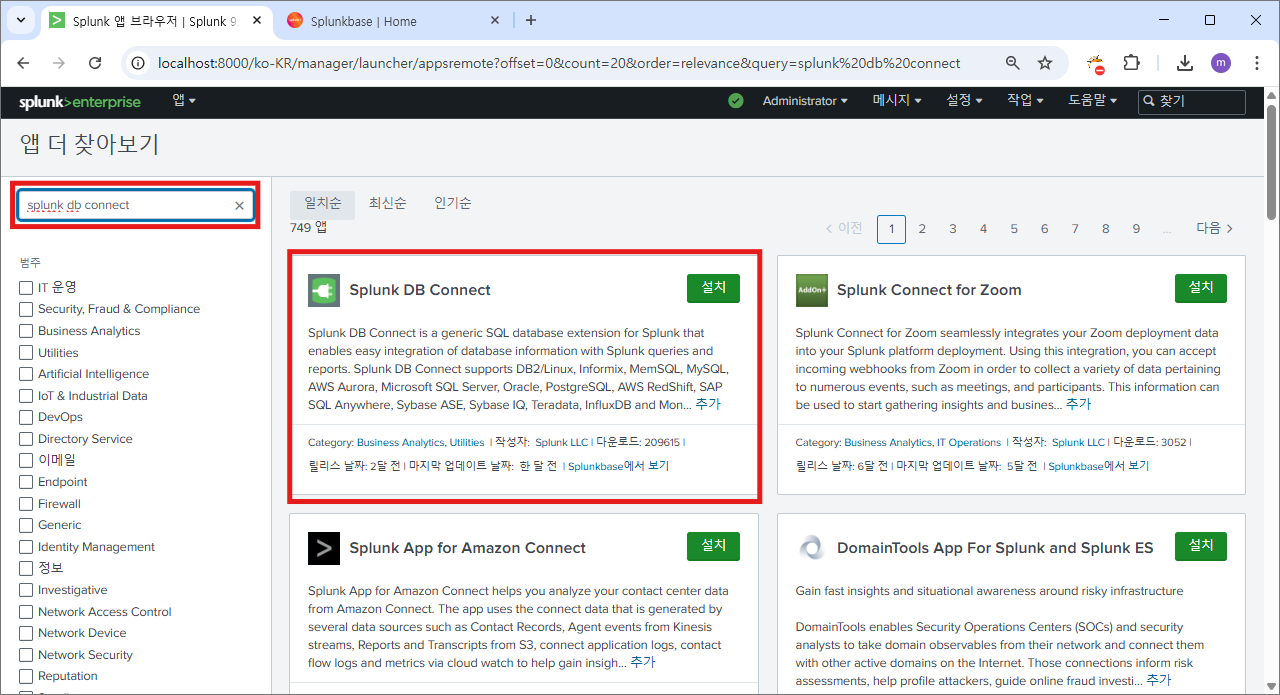Open the 앱 dropdown menu
Image resolution: width=1280 pixels, height=695 pixels.
[184, 101]
